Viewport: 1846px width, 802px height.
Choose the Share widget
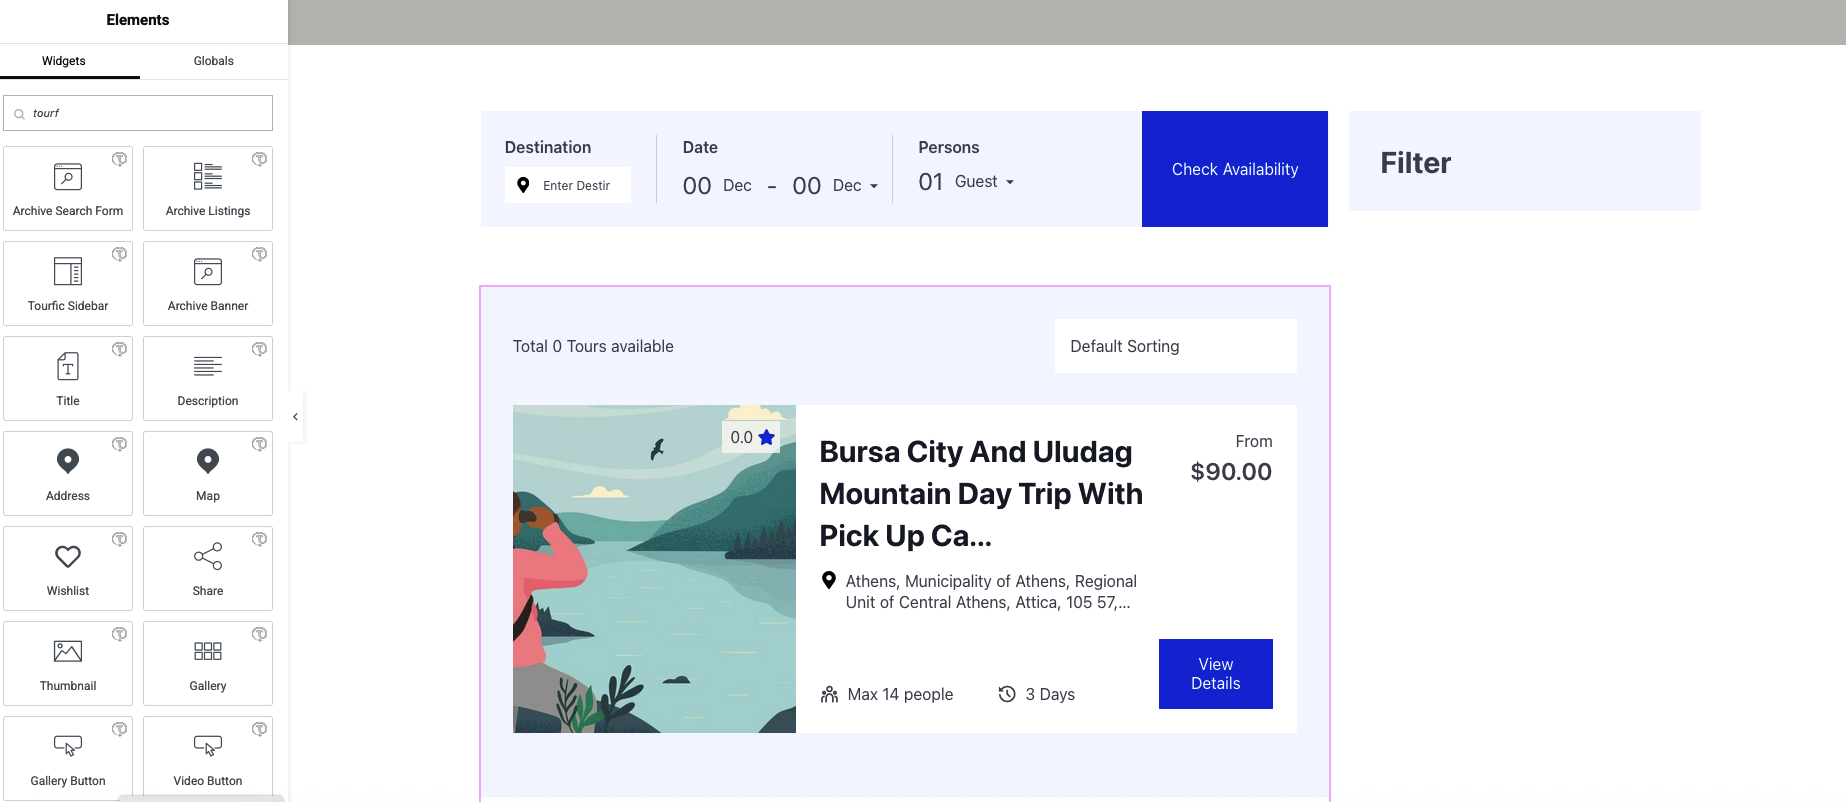pos(208,568)
